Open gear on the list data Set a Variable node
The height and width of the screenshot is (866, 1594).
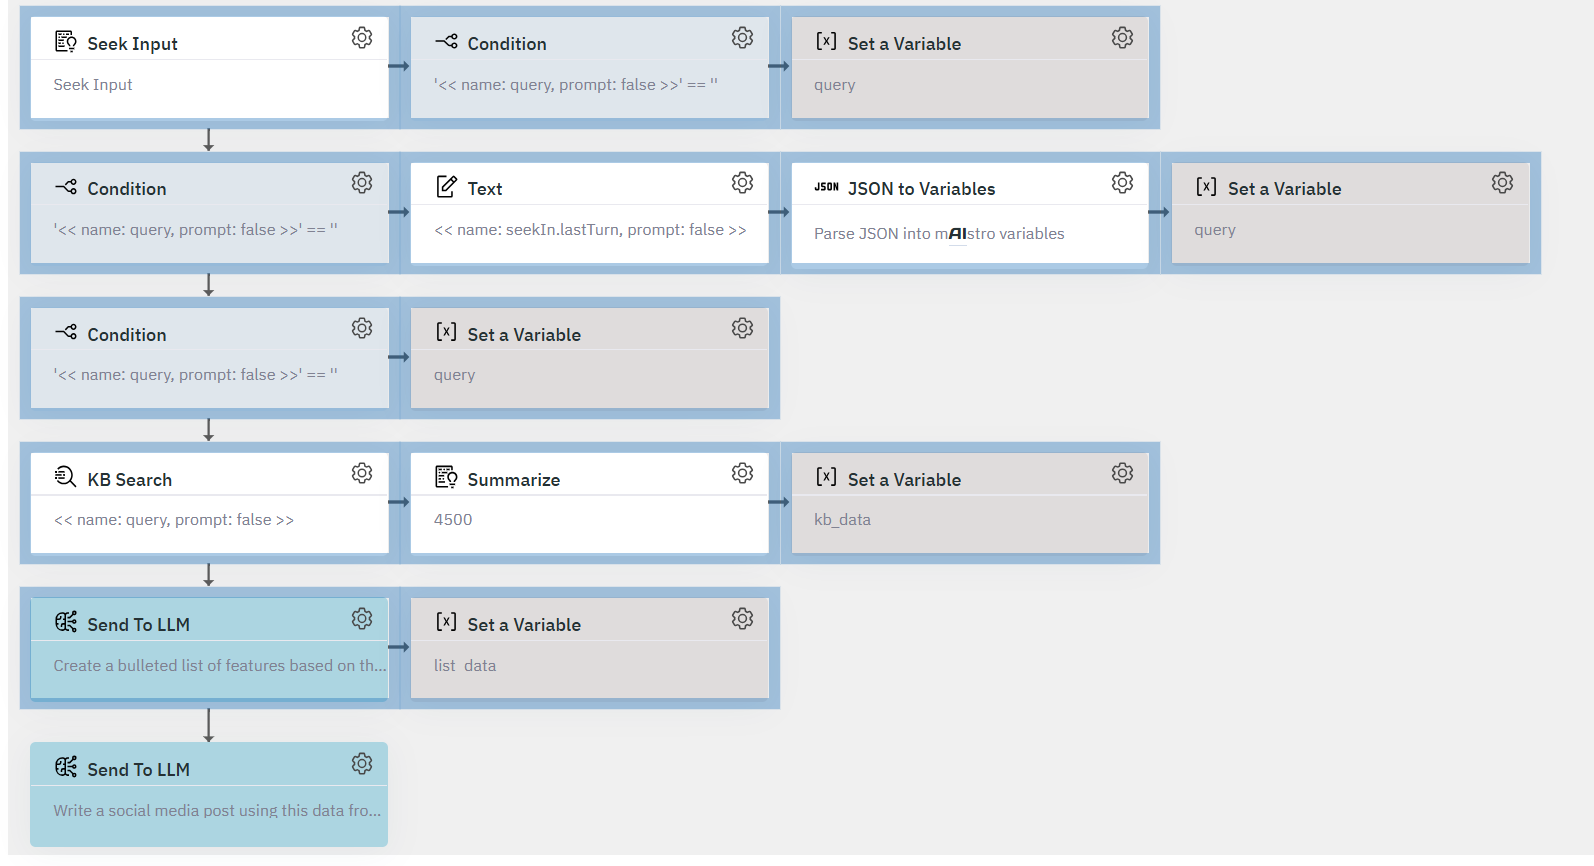click(742, 619)
